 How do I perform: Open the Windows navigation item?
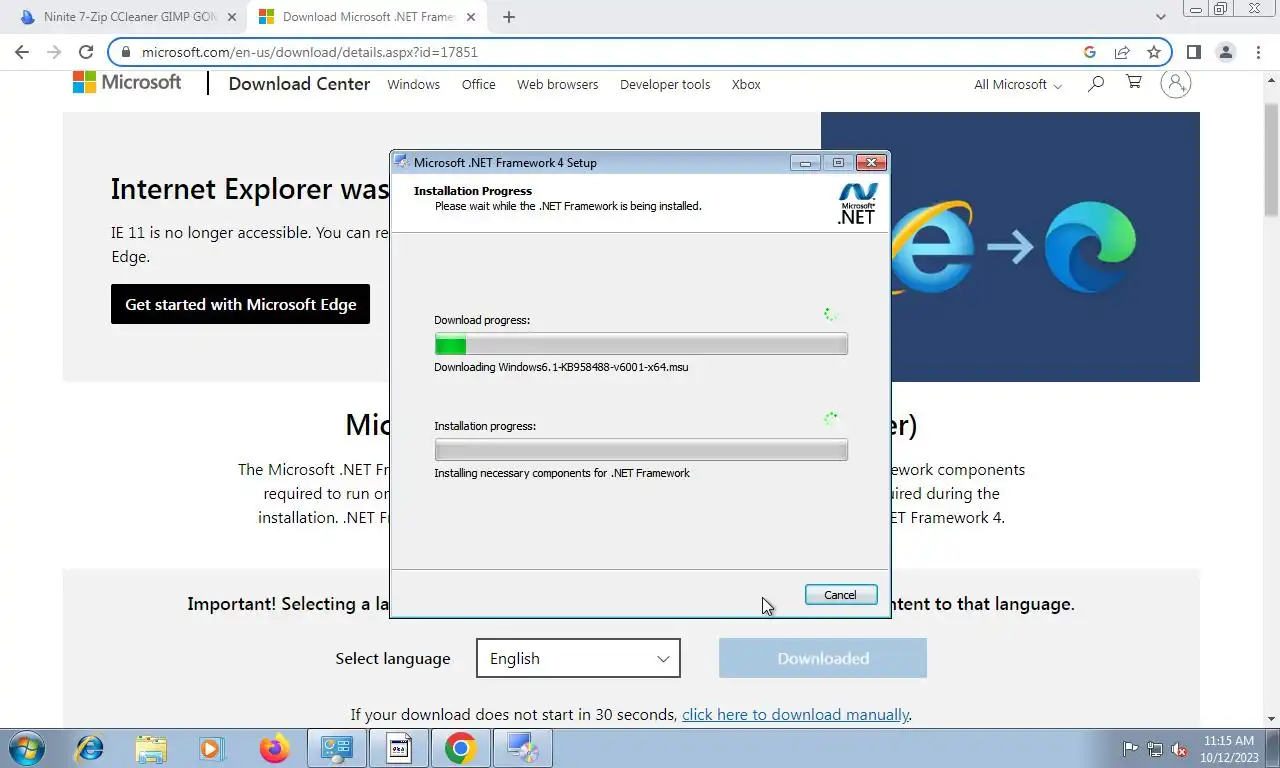pos(413,85)
